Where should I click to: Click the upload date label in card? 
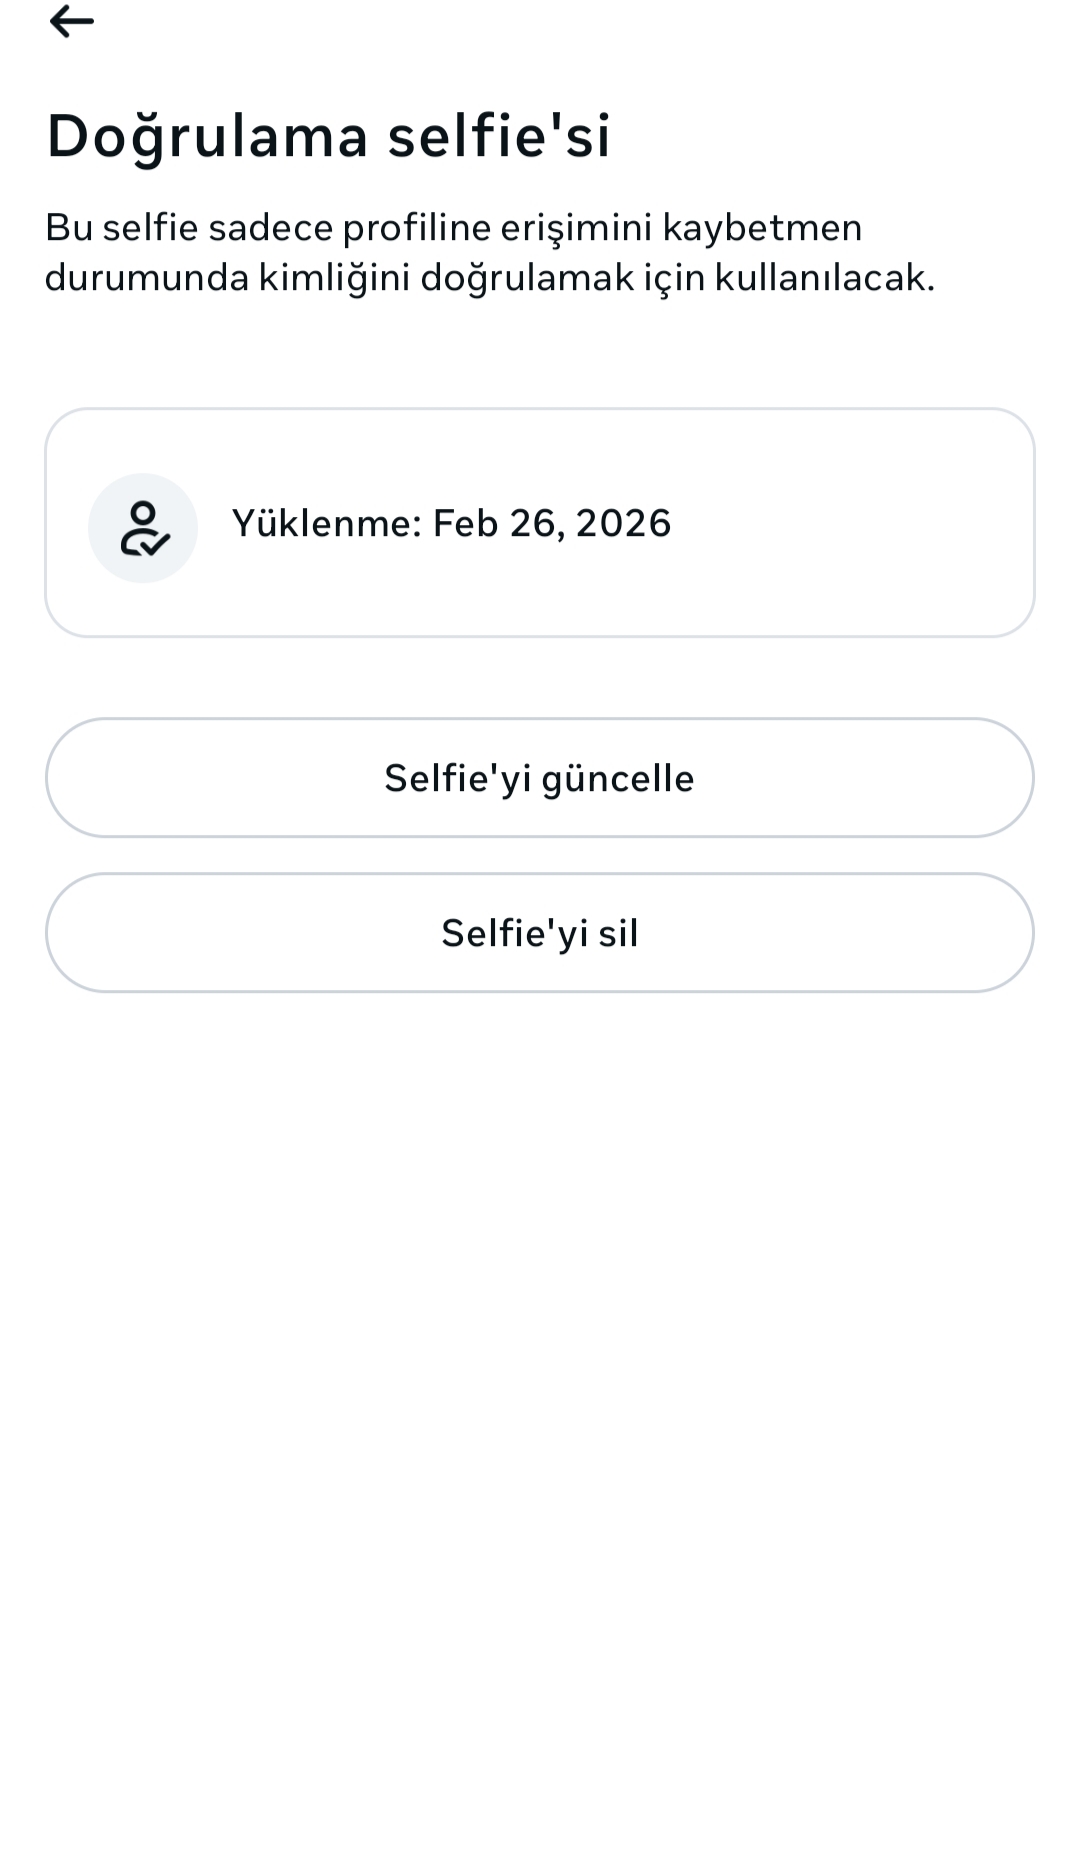click(x=451, y=523)
